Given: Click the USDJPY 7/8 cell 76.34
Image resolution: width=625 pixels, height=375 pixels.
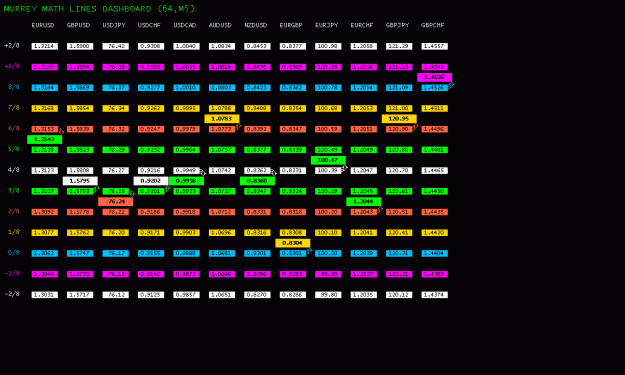Looking at the screenshot, I should (x=116, y=108).
